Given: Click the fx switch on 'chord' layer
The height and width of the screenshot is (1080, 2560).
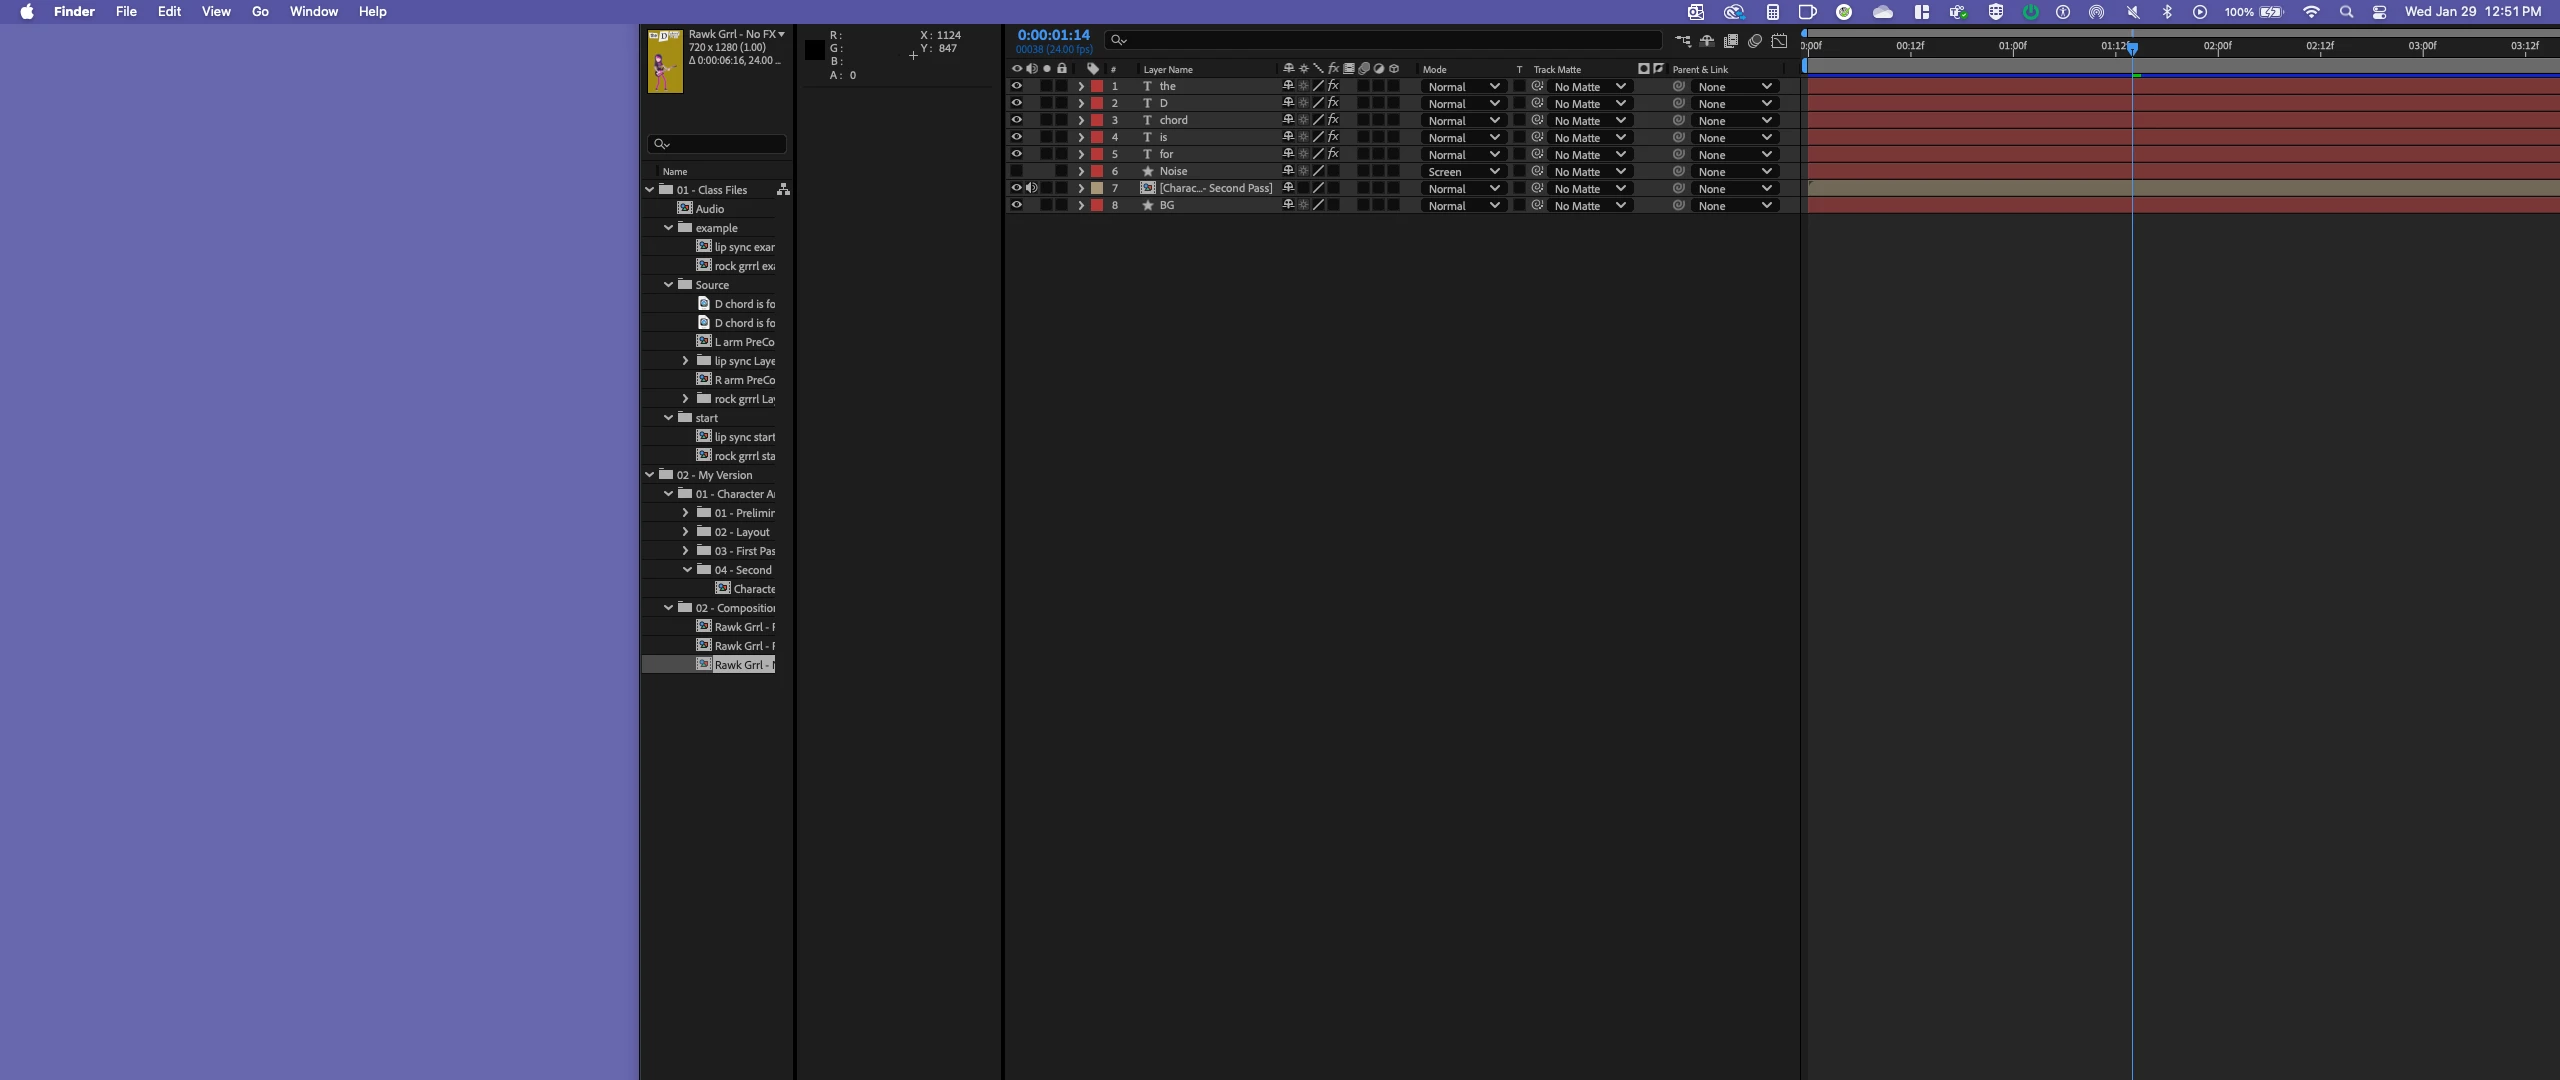Looking at the screenshot, I should (1333, 120).
